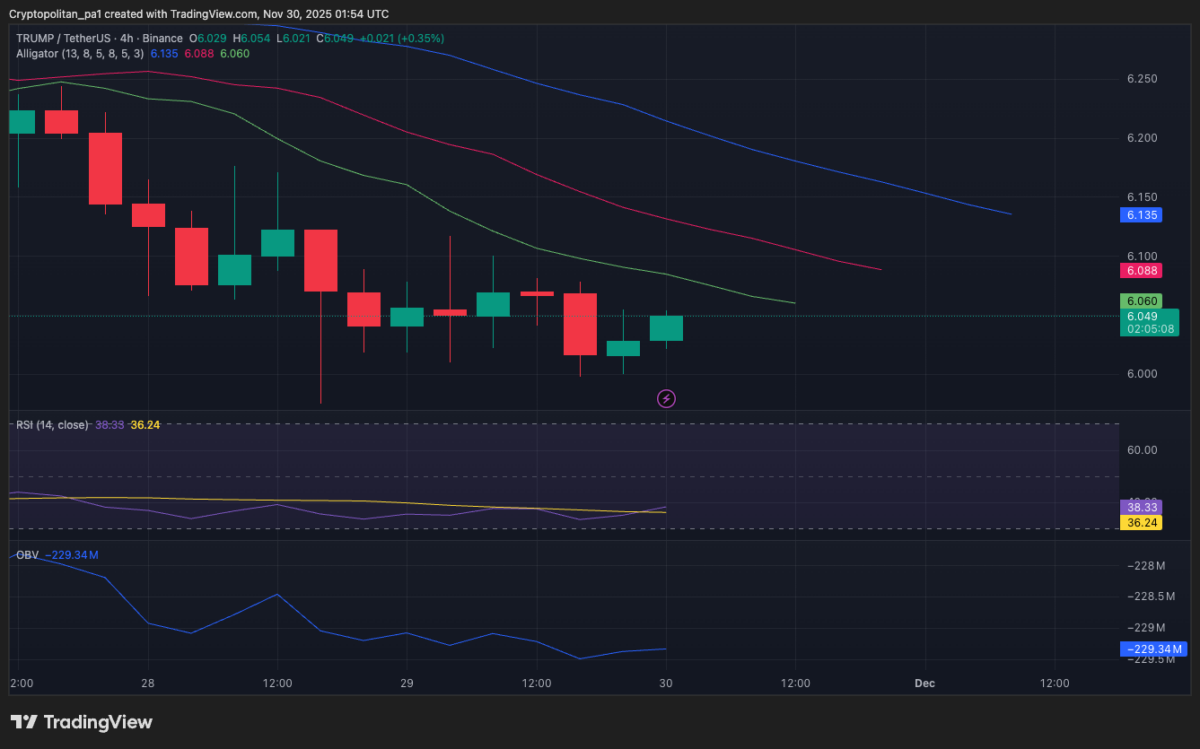This screenshot has width=1200, height=749.
Task: Click the purple 38.33 RSI value tag
Action: 1141,508
